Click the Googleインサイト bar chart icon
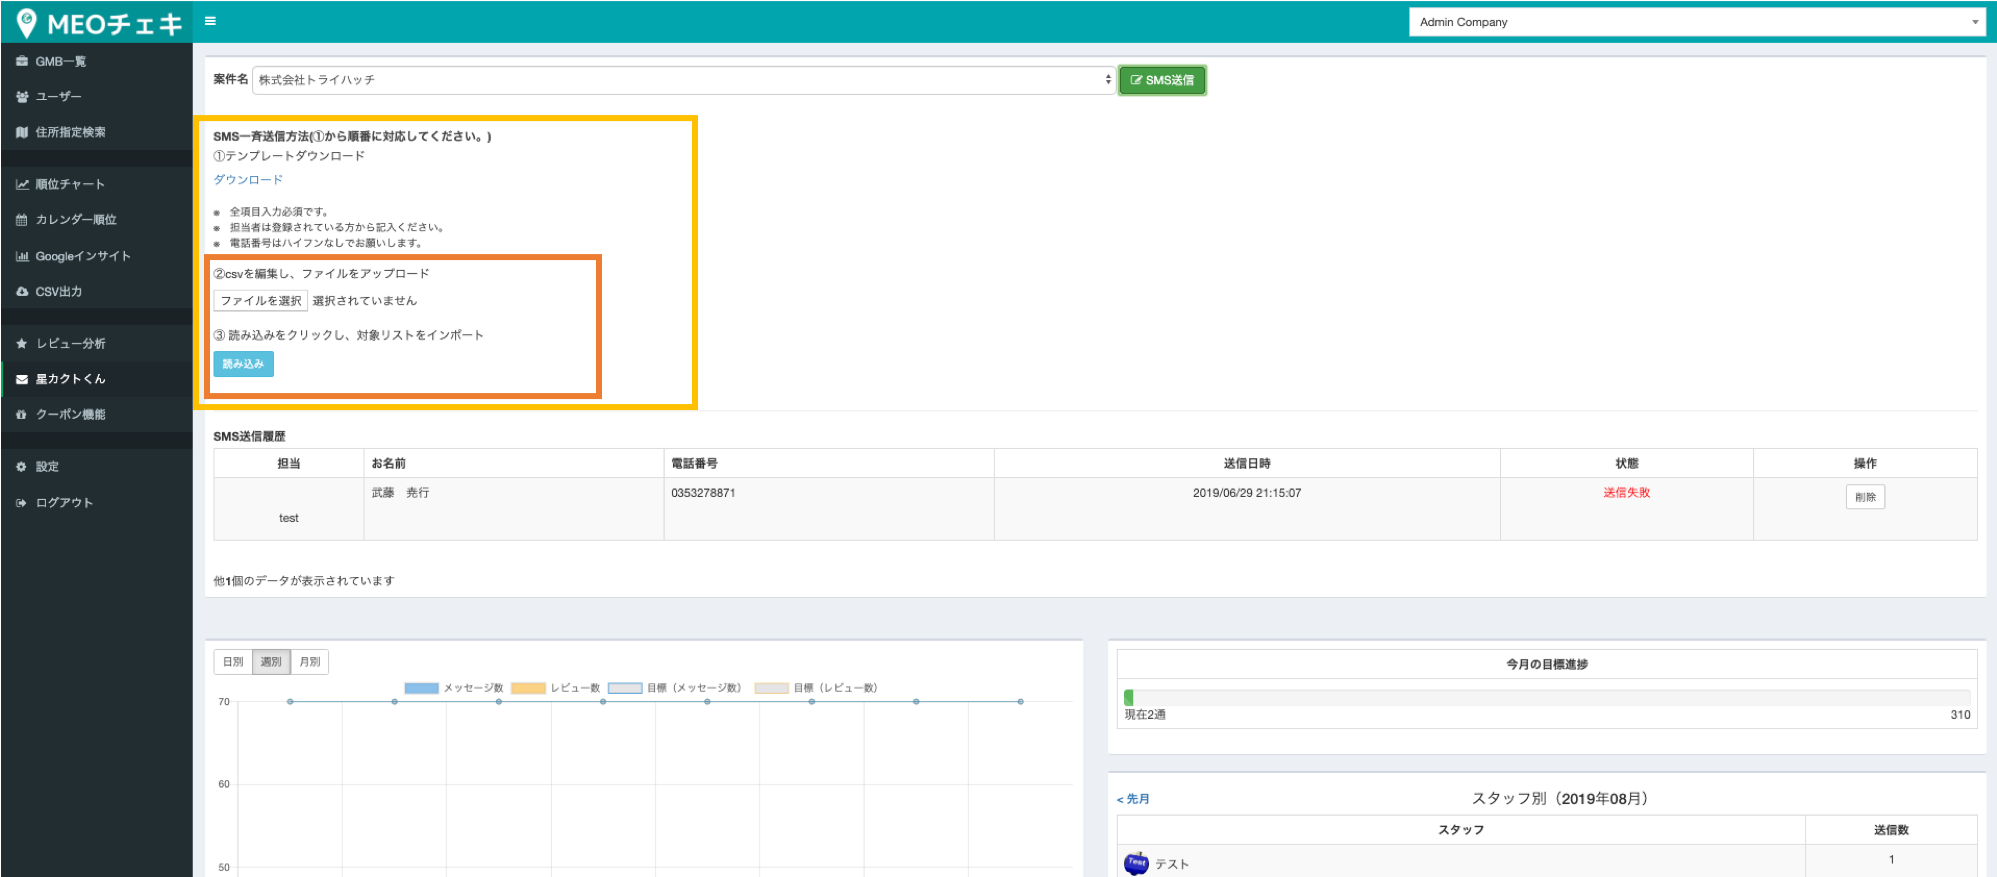Viewport: 1997px width, 877px height. click(22, 256)
